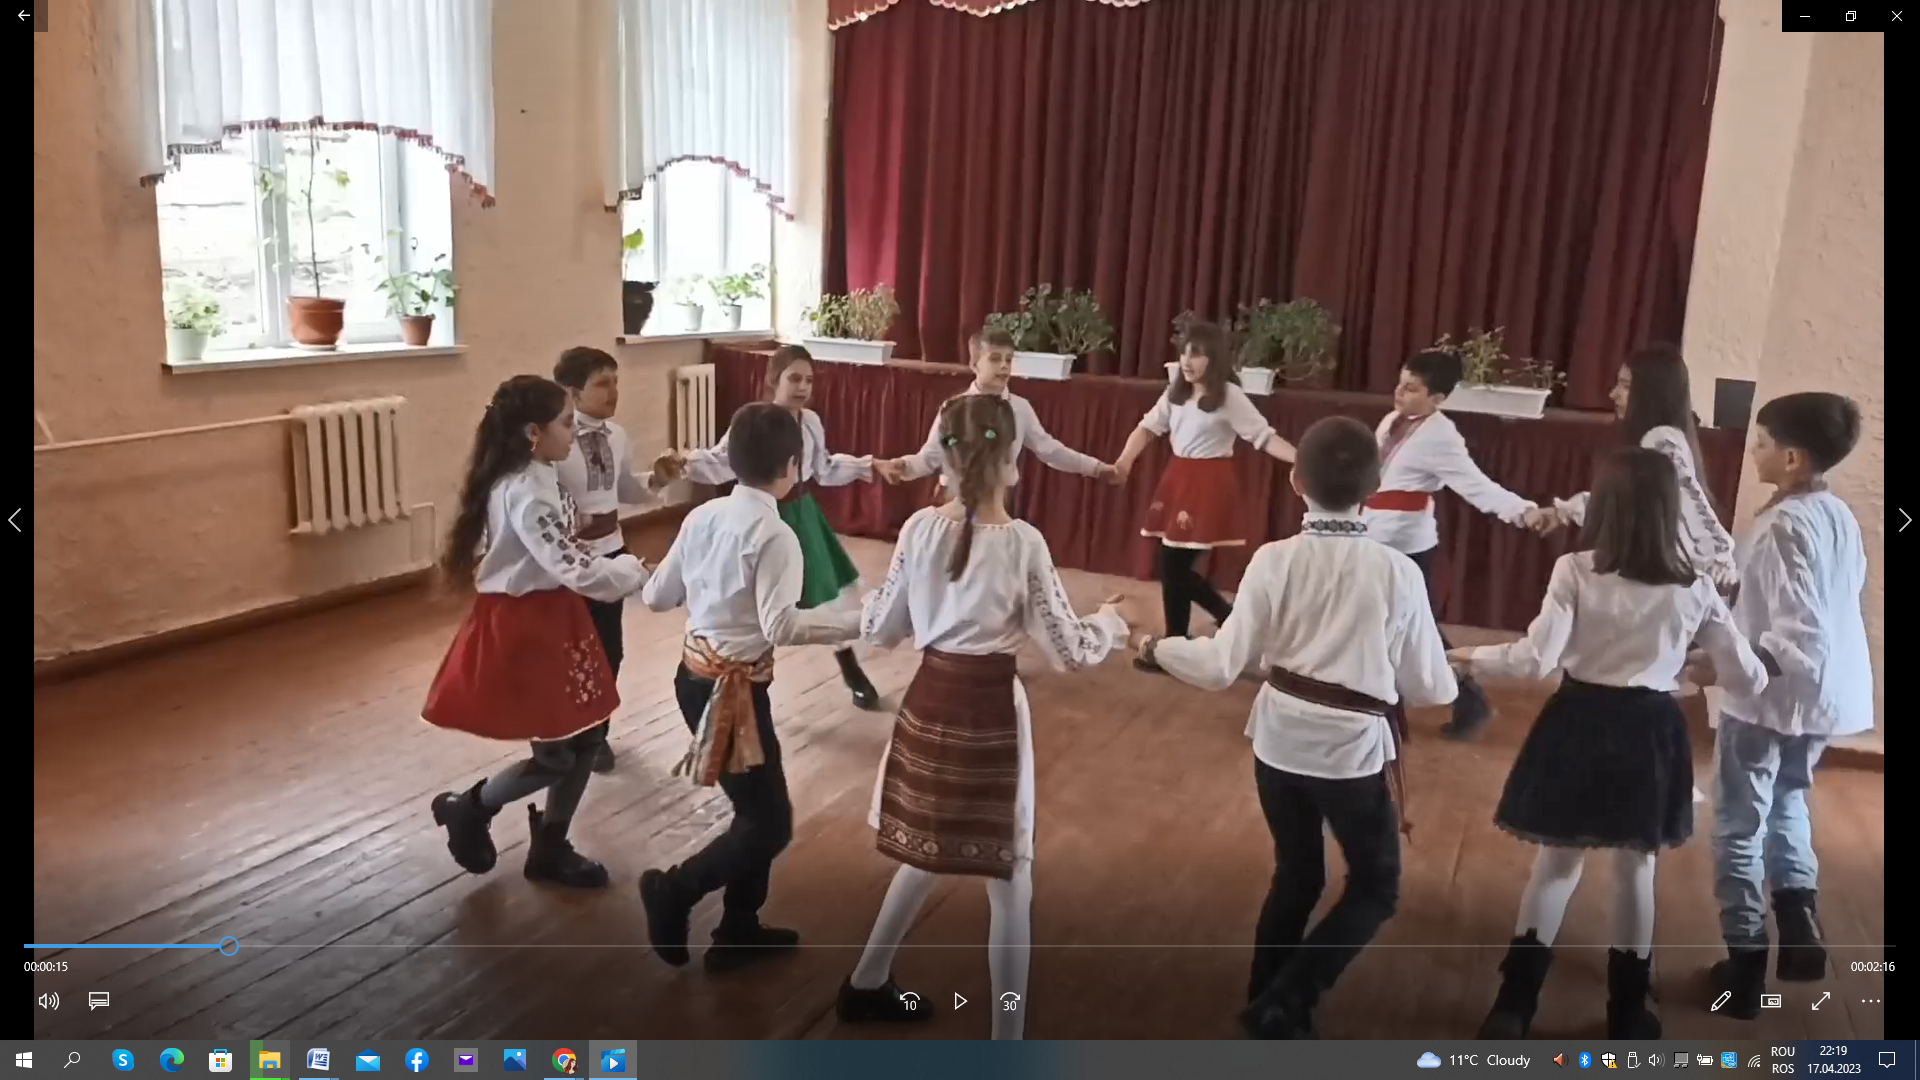Viewport: 1920px width, 1080px height.
Task: Open the more options ellipsis menu
Action: pyautogui.click(x=1871, y=1001)
